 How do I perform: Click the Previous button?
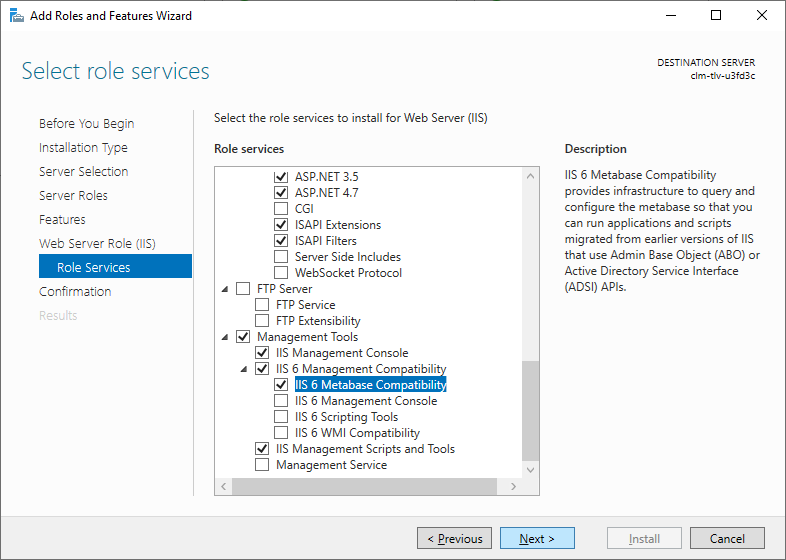454,538
